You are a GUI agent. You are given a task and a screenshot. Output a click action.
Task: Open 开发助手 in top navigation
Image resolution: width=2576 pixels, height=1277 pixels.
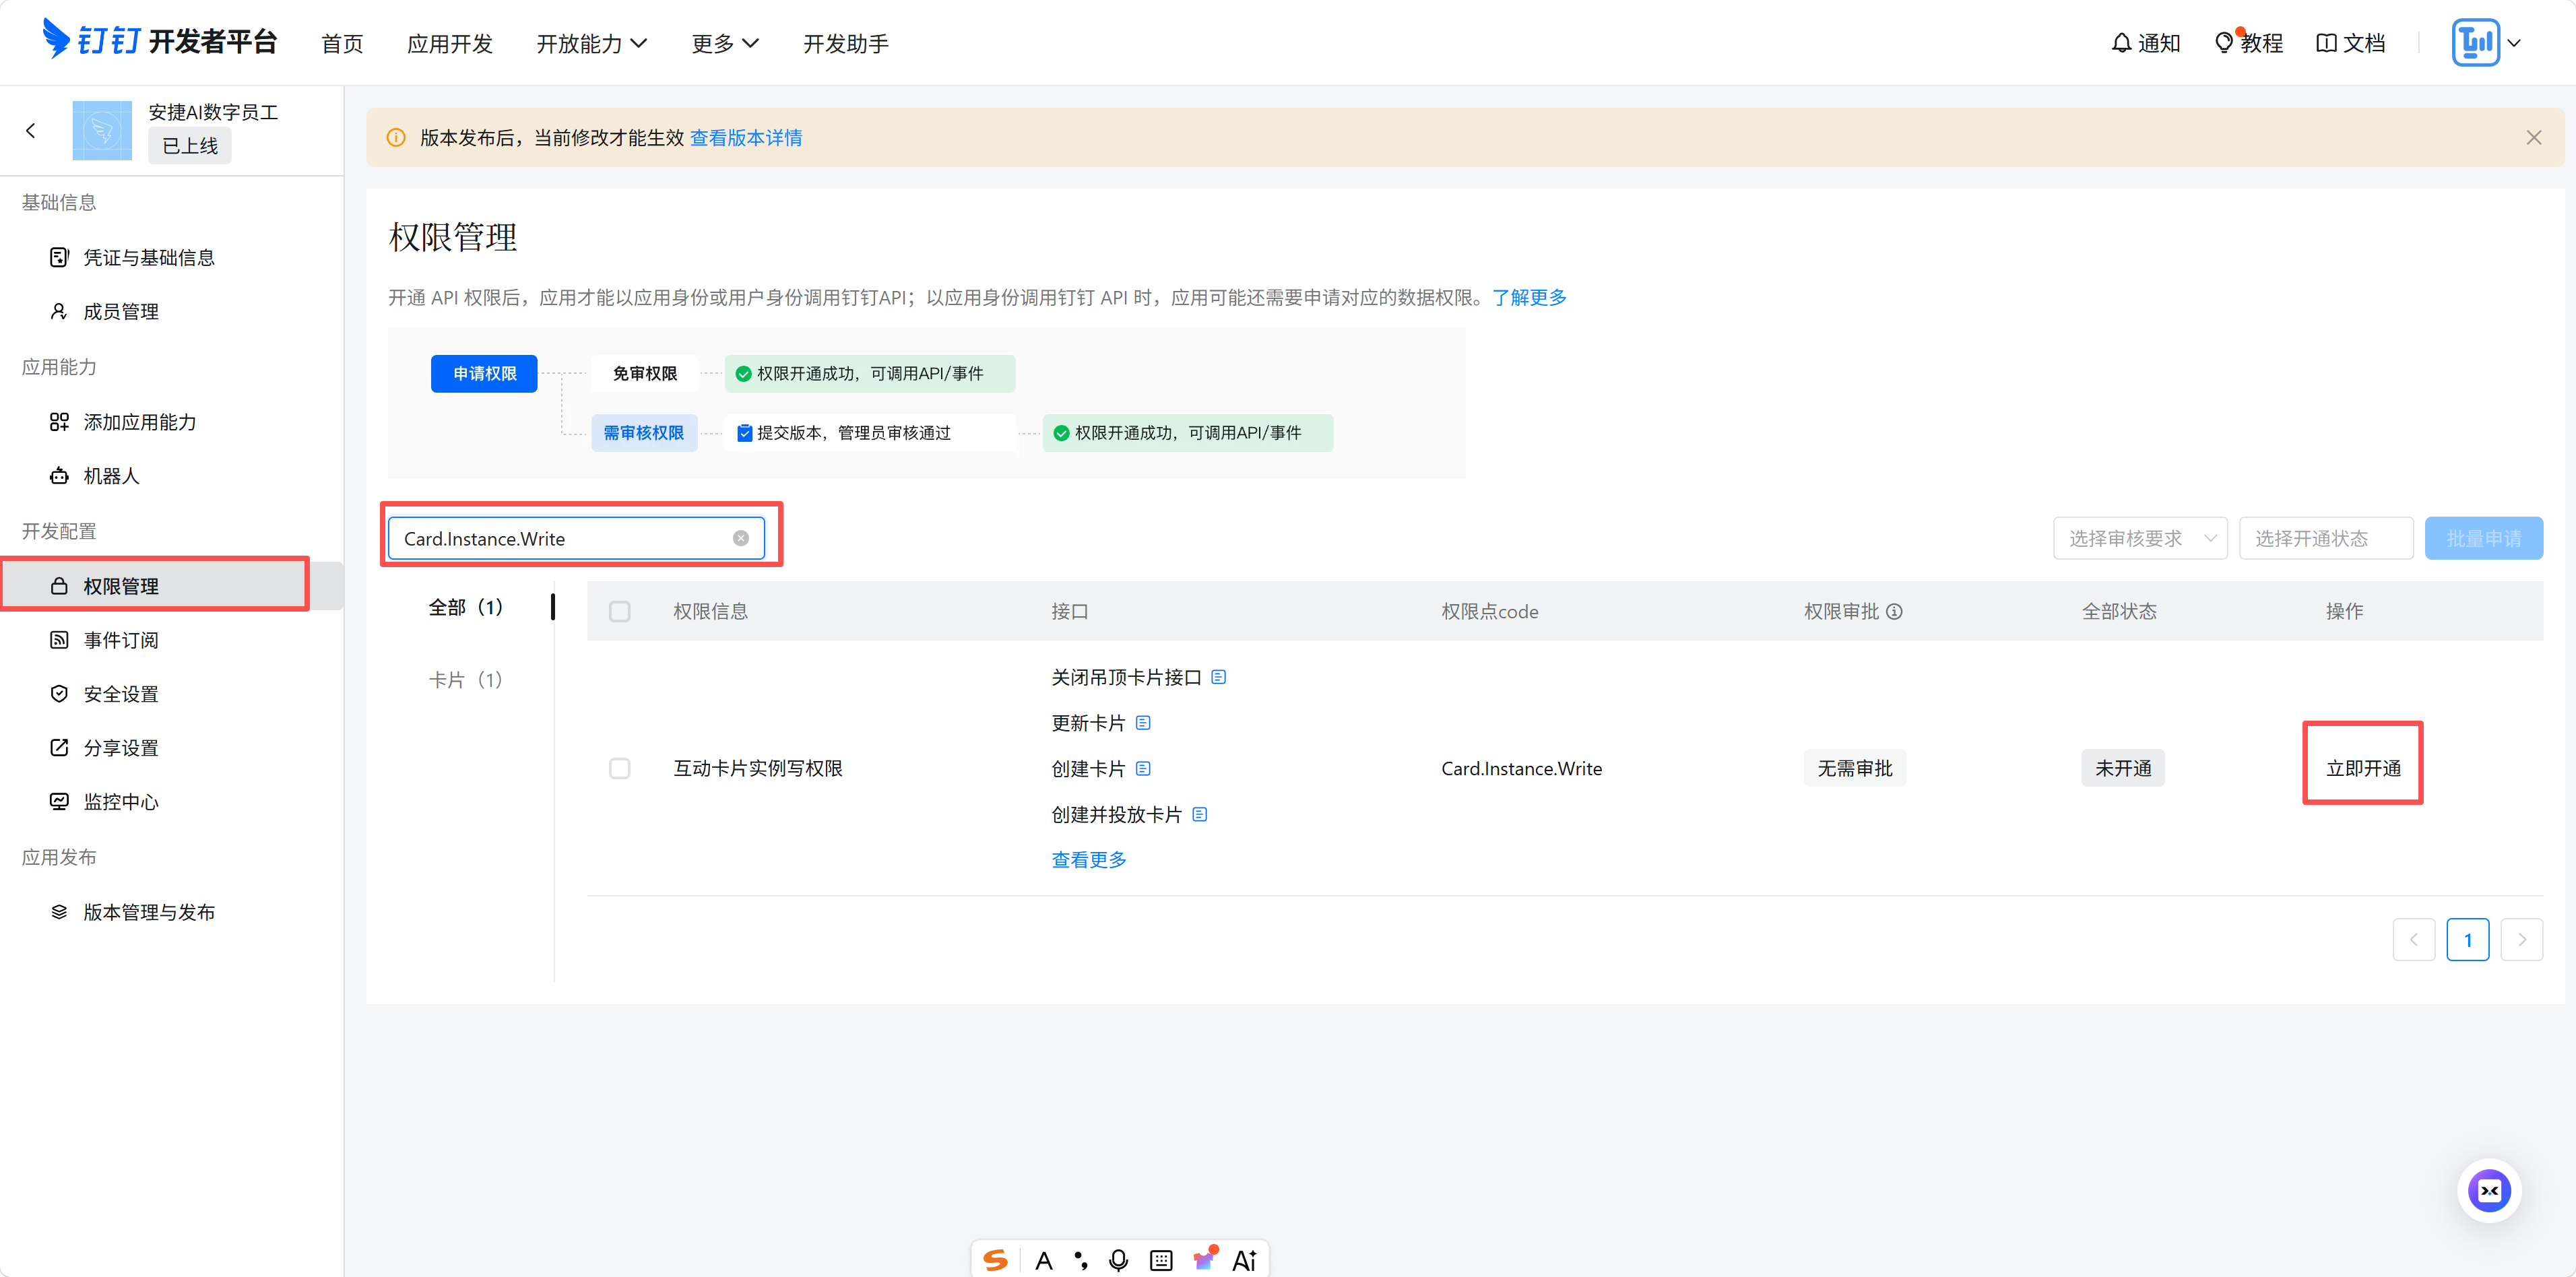[846, 43]
